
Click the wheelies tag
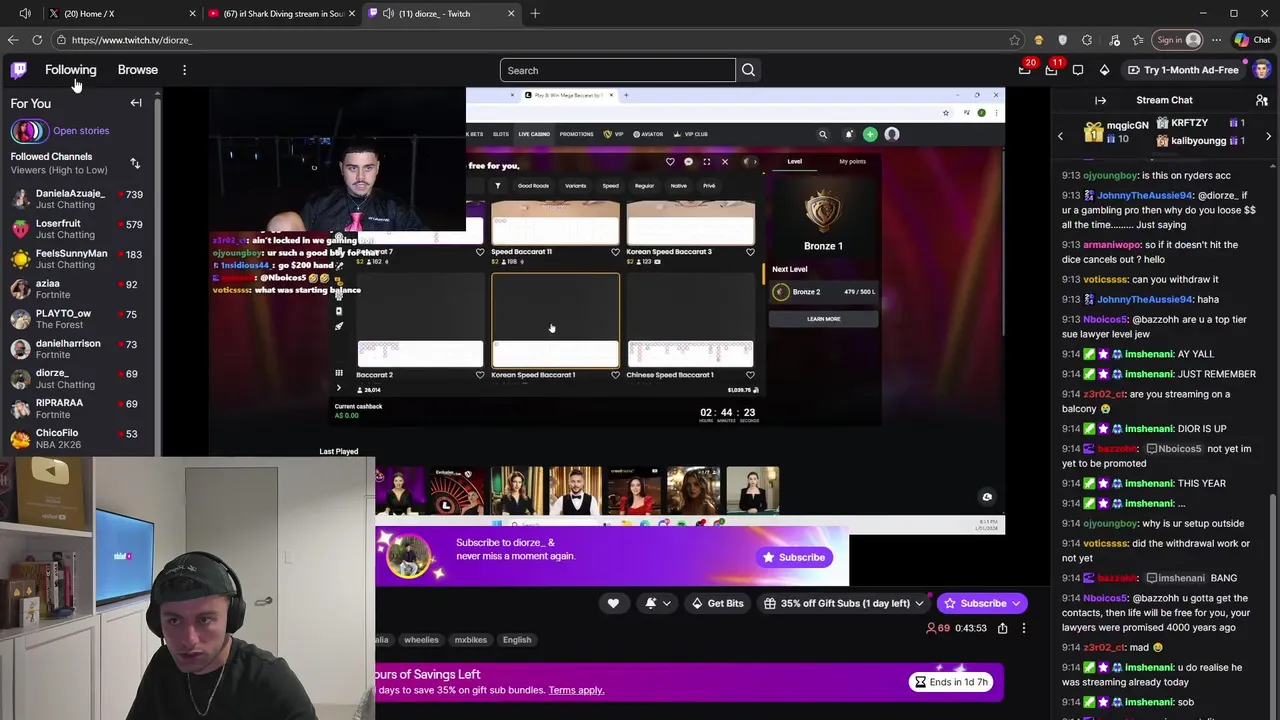421,640
